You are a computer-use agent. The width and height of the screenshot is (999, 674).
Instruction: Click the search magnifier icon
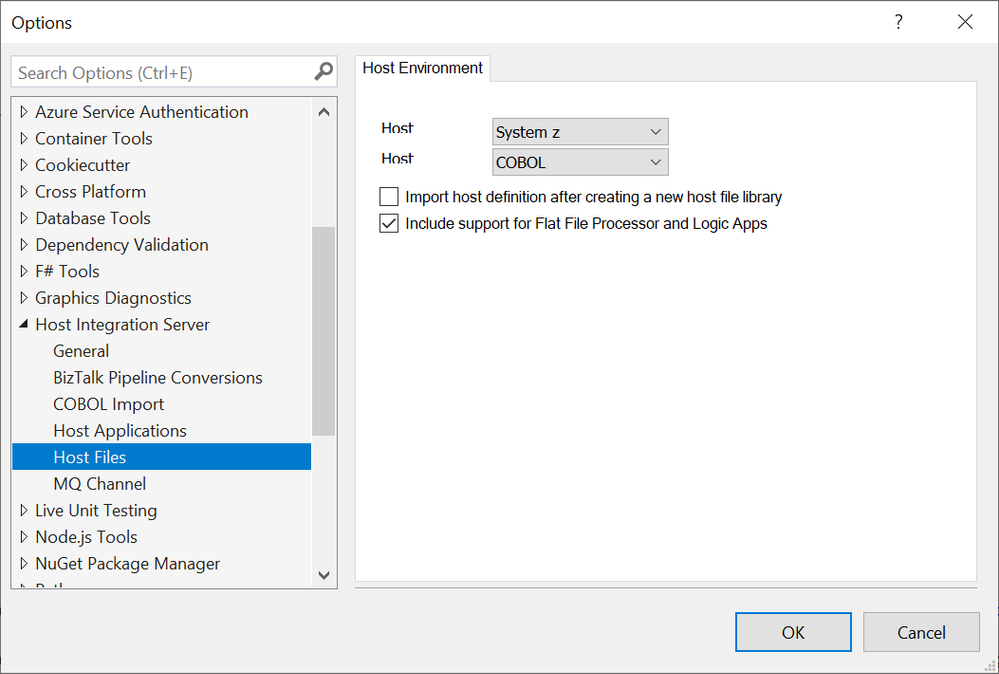pyautogui.click(x=323, y=72)
